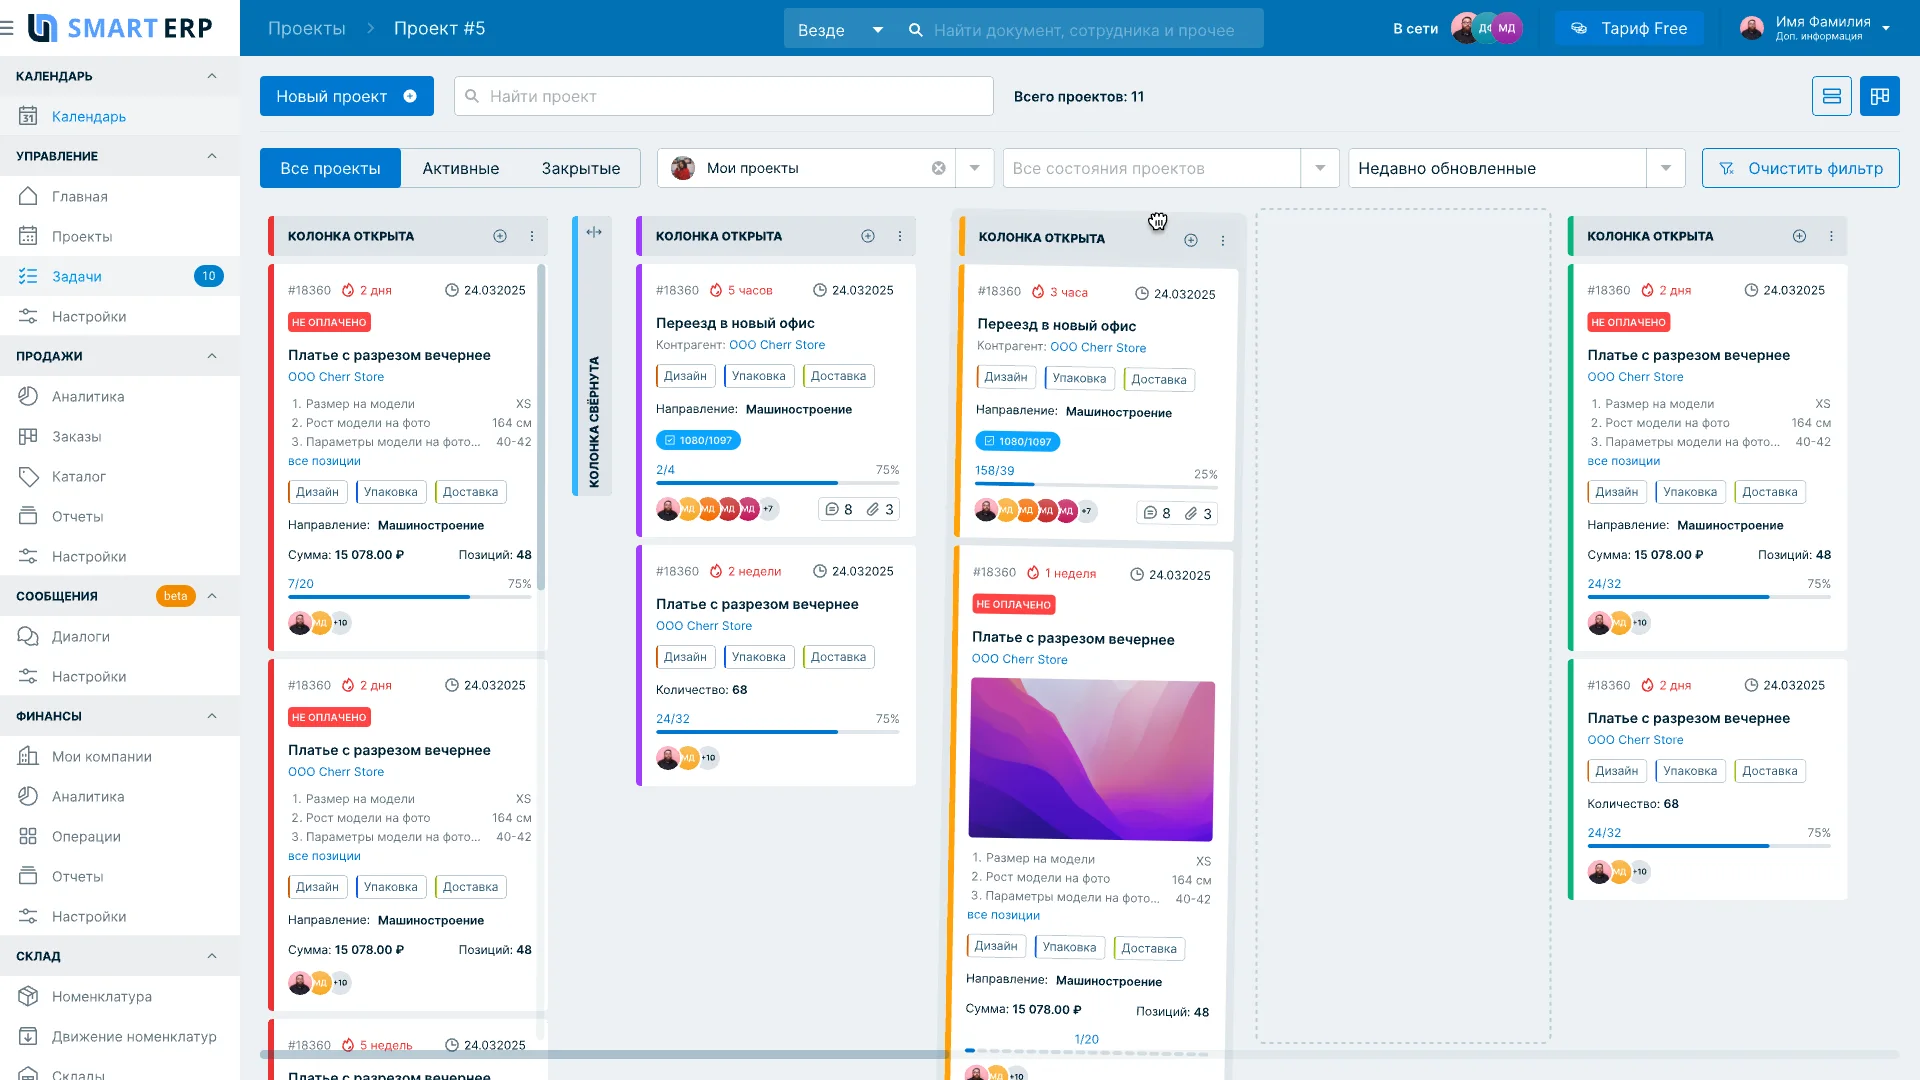Click the Новый проект button
The width and height of the screenshot is (1920, 1080).
point(347,96)
